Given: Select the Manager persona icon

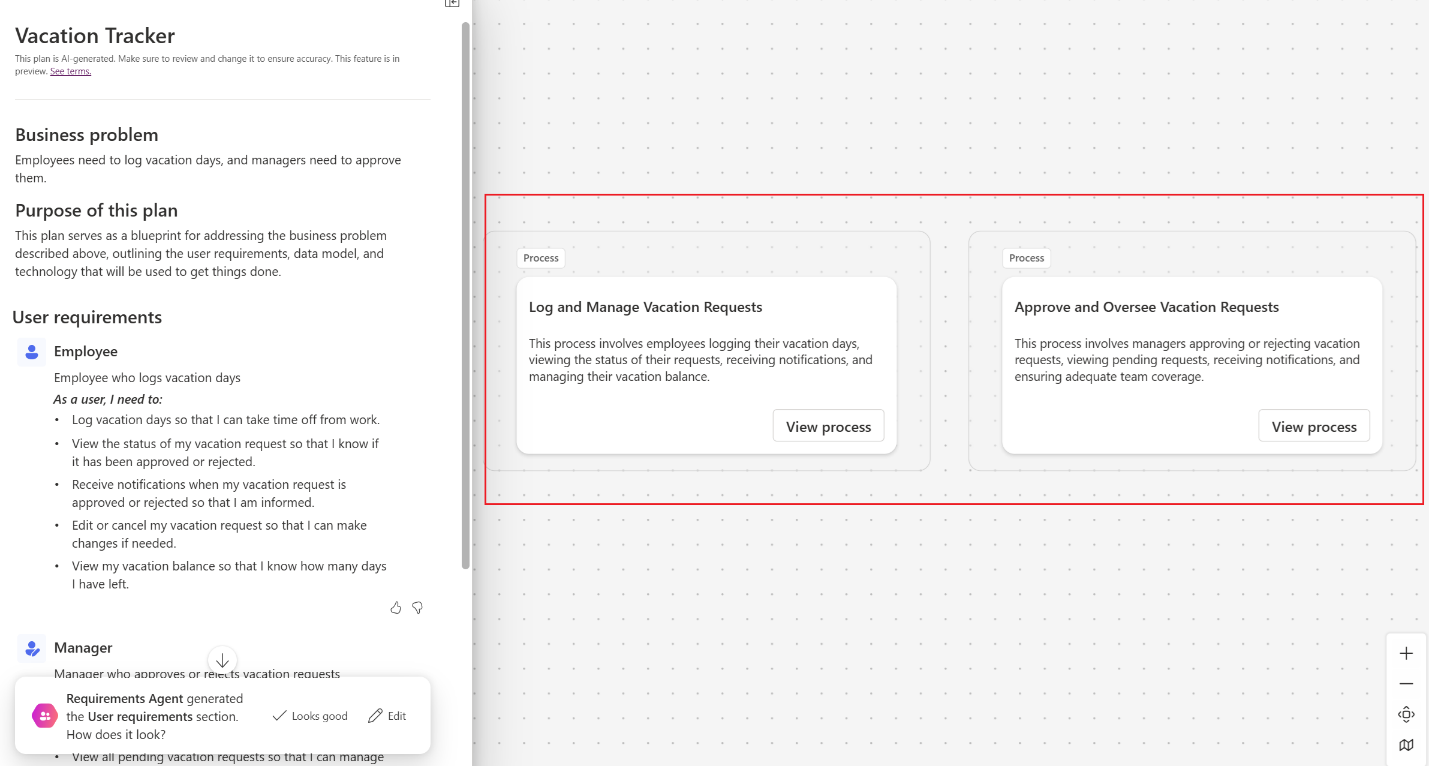Looking at the screenshot, I should [30, 648].
